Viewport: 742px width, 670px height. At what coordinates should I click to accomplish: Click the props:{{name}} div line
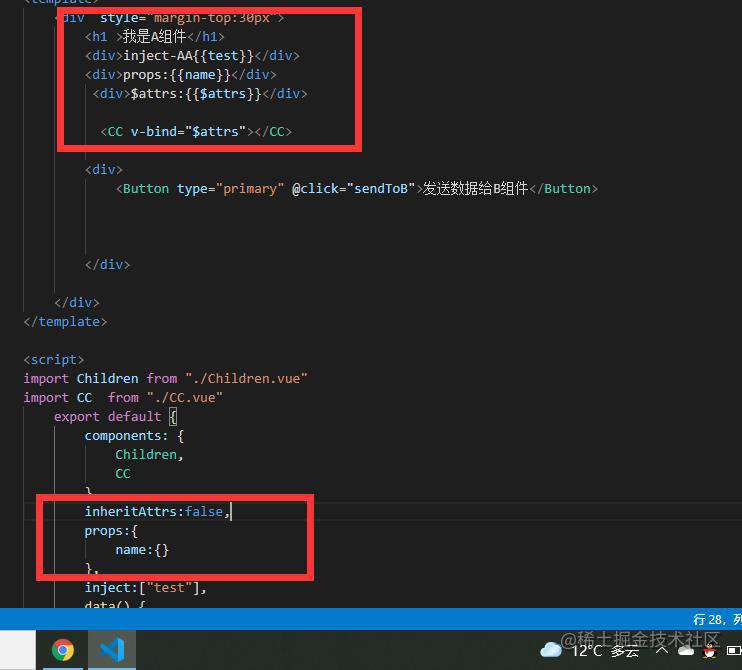click(181, 75)
